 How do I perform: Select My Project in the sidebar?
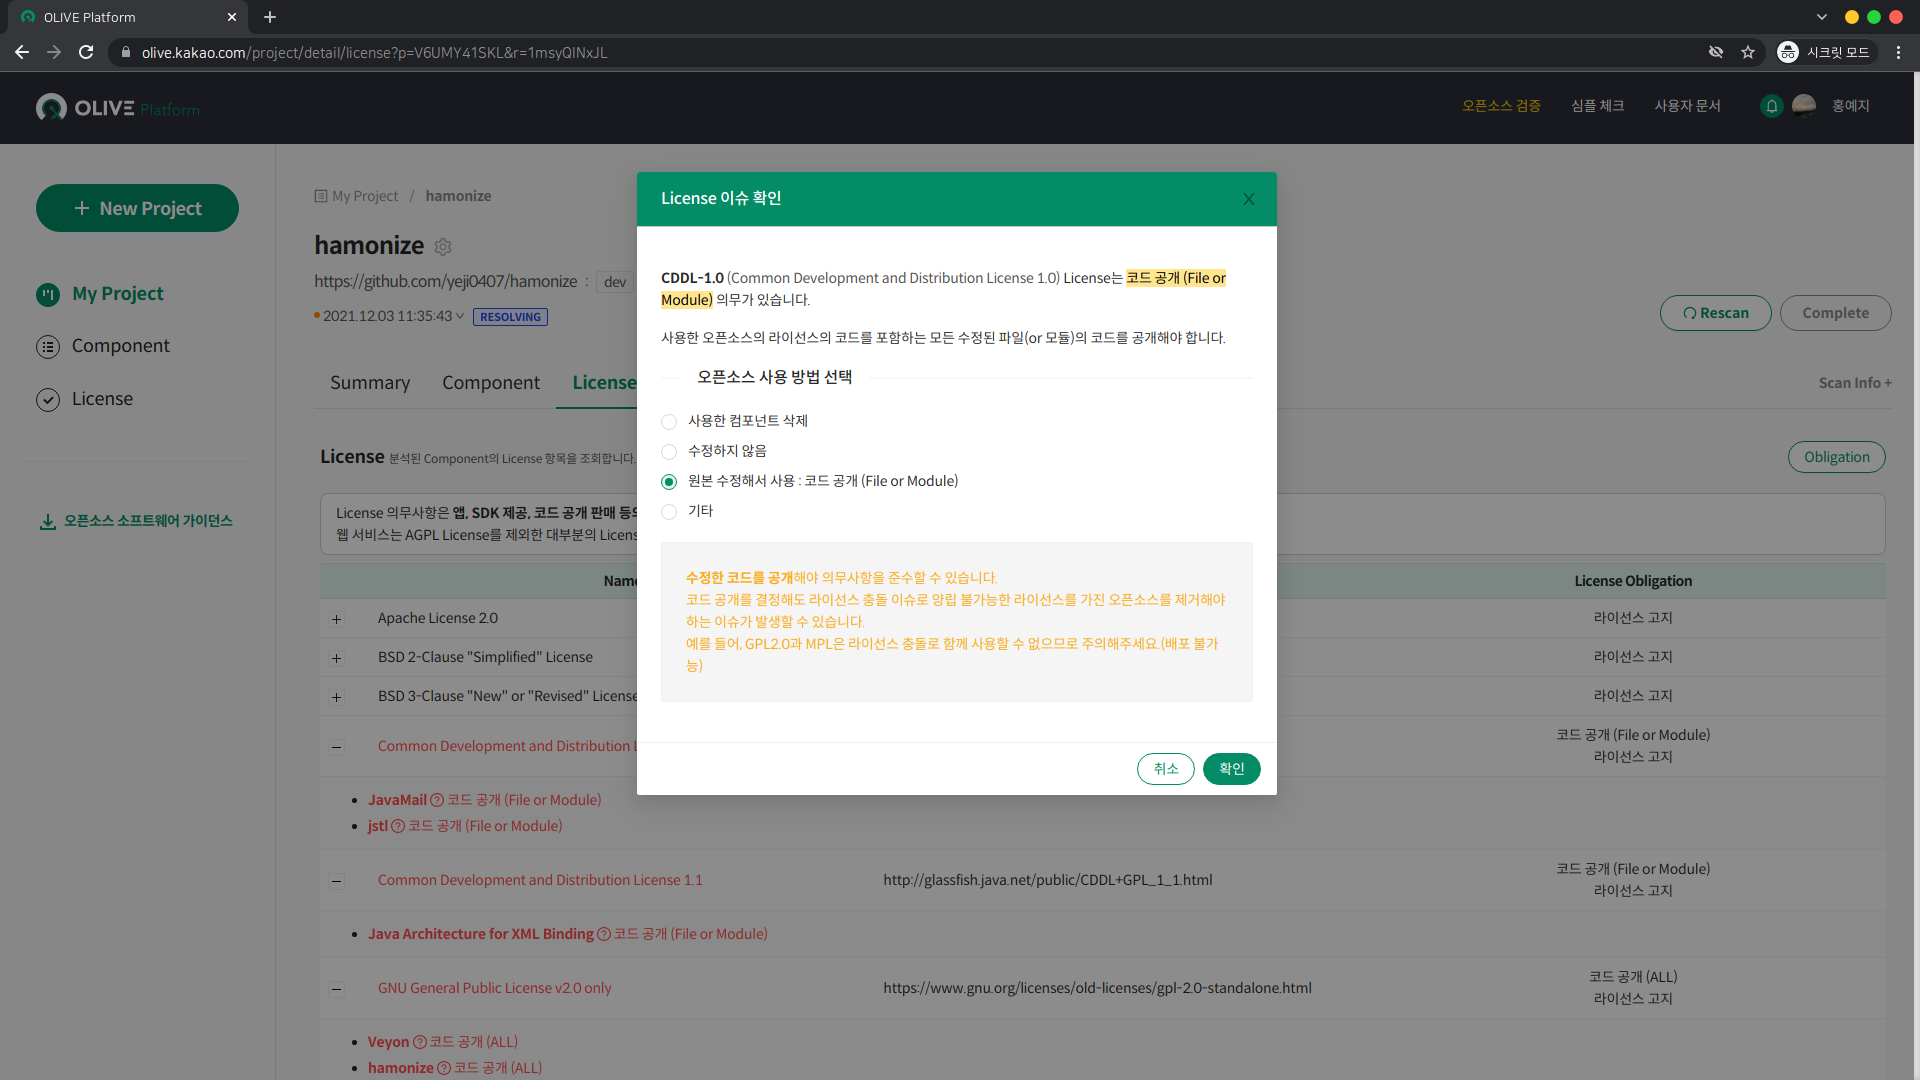point(117,293)
